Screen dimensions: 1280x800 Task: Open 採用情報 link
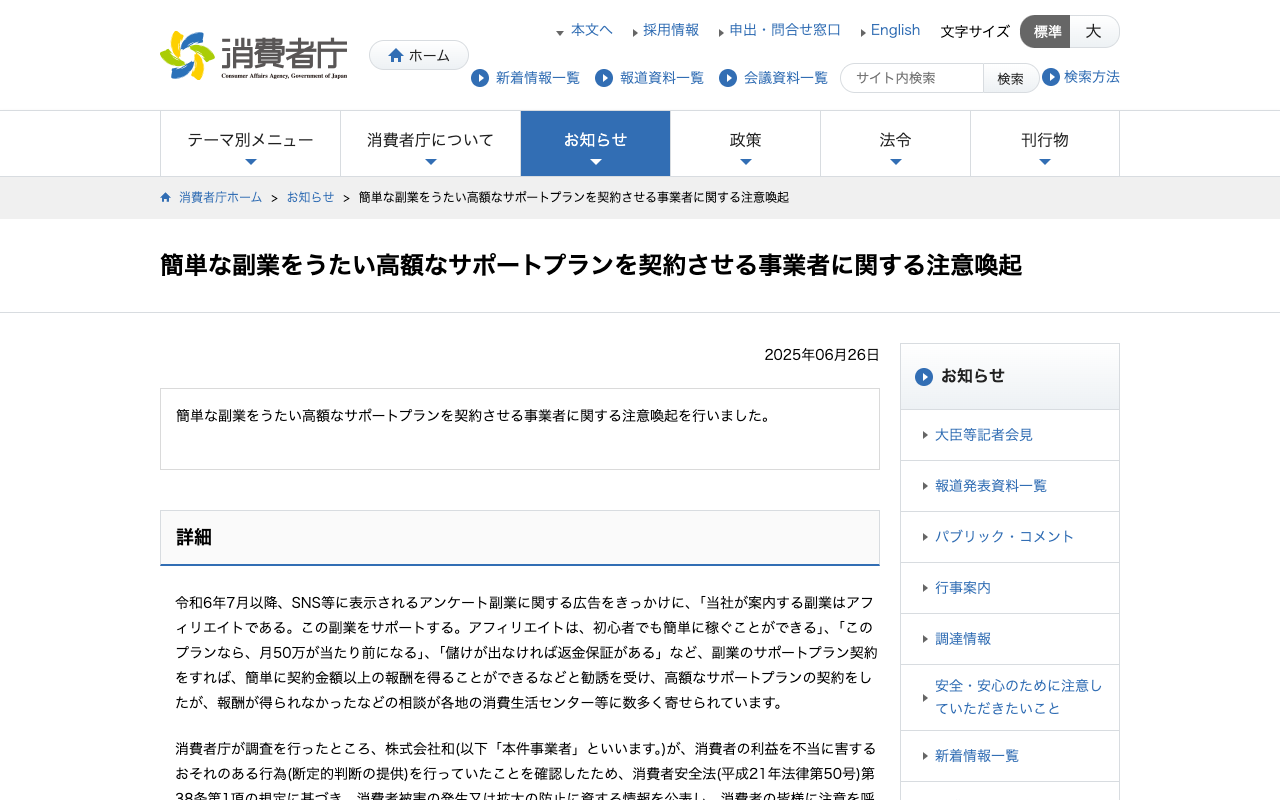671,30
